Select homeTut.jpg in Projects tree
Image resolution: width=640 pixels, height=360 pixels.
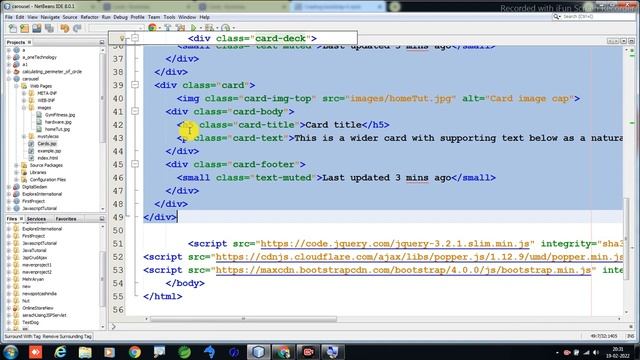[57, 129]
